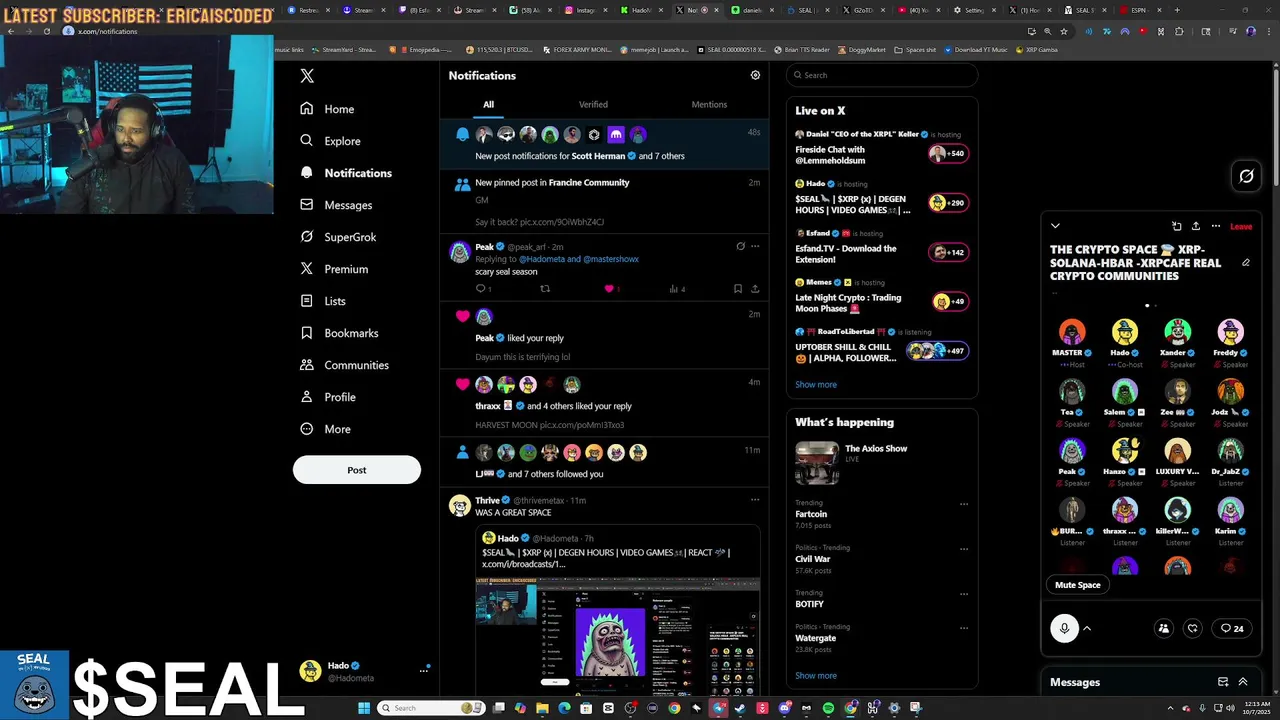Collapse the Space panel with chevron
The height and width of the screenshot is (720, 1280).
coord(1055,226)
